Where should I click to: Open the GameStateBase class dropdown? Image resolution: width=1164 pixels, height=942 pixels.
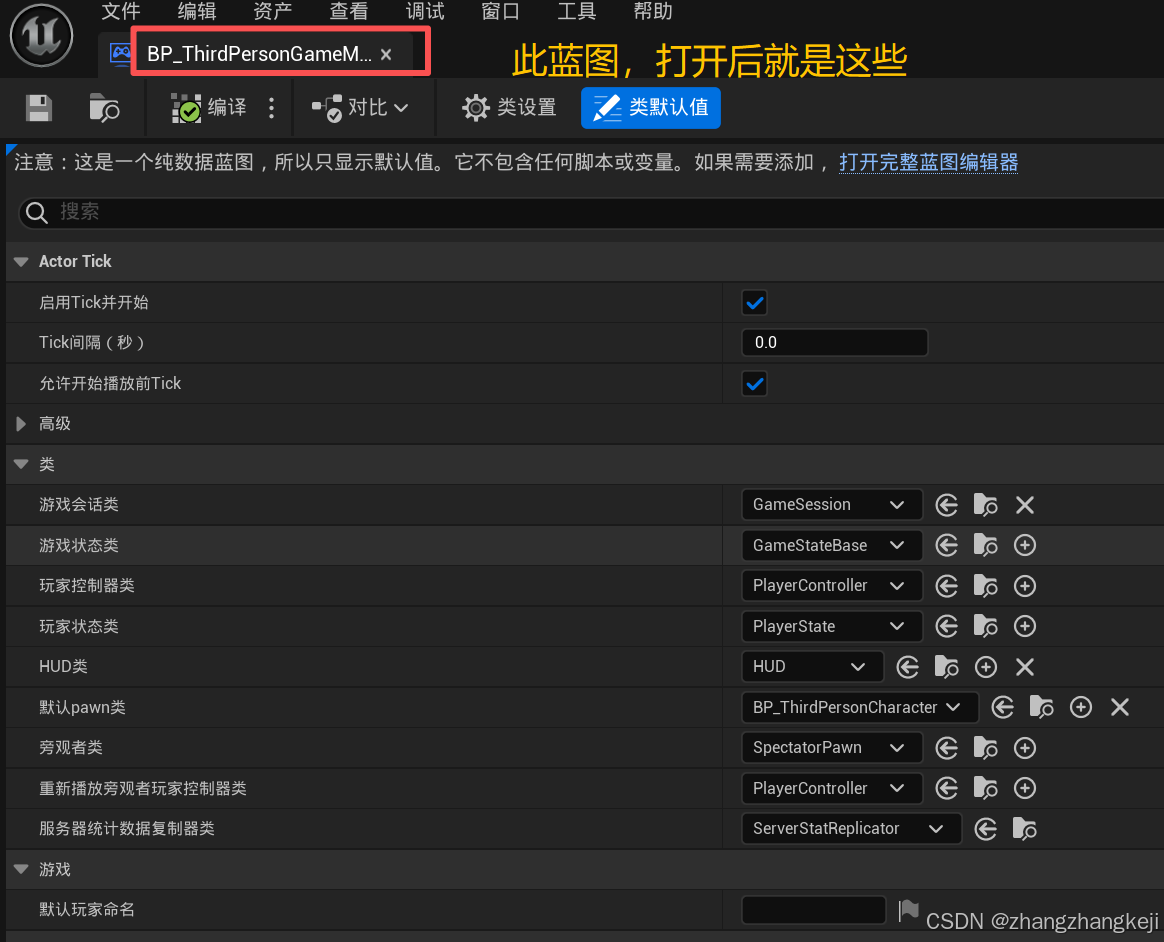point(831,546)
